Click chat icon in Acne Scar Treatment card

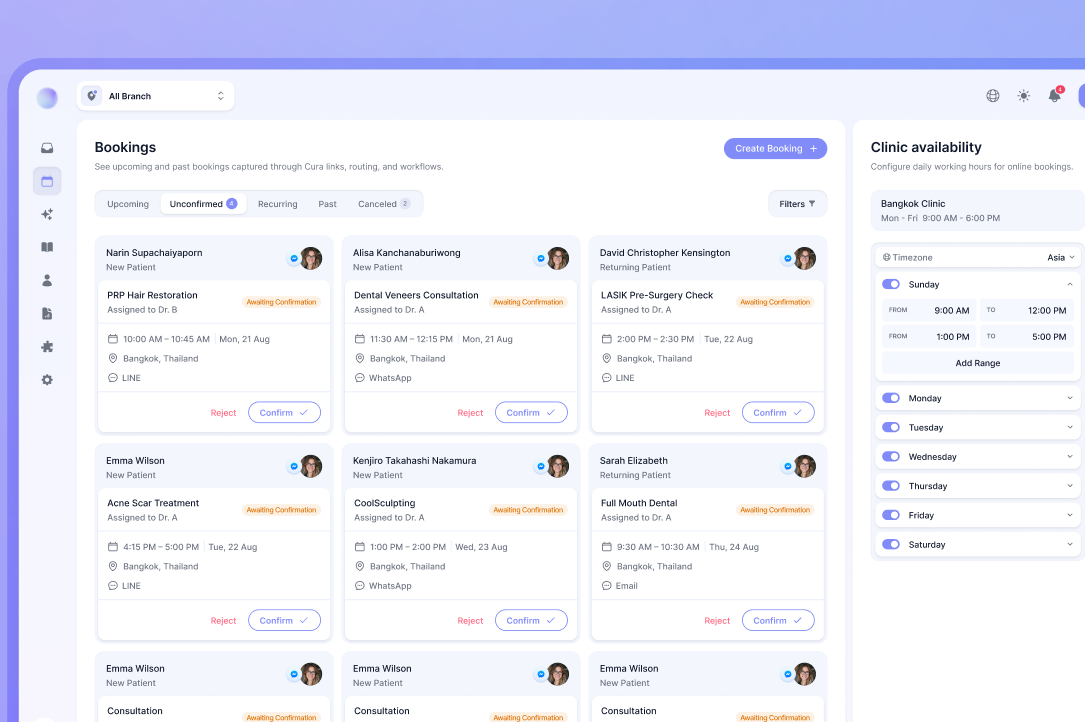113,586
